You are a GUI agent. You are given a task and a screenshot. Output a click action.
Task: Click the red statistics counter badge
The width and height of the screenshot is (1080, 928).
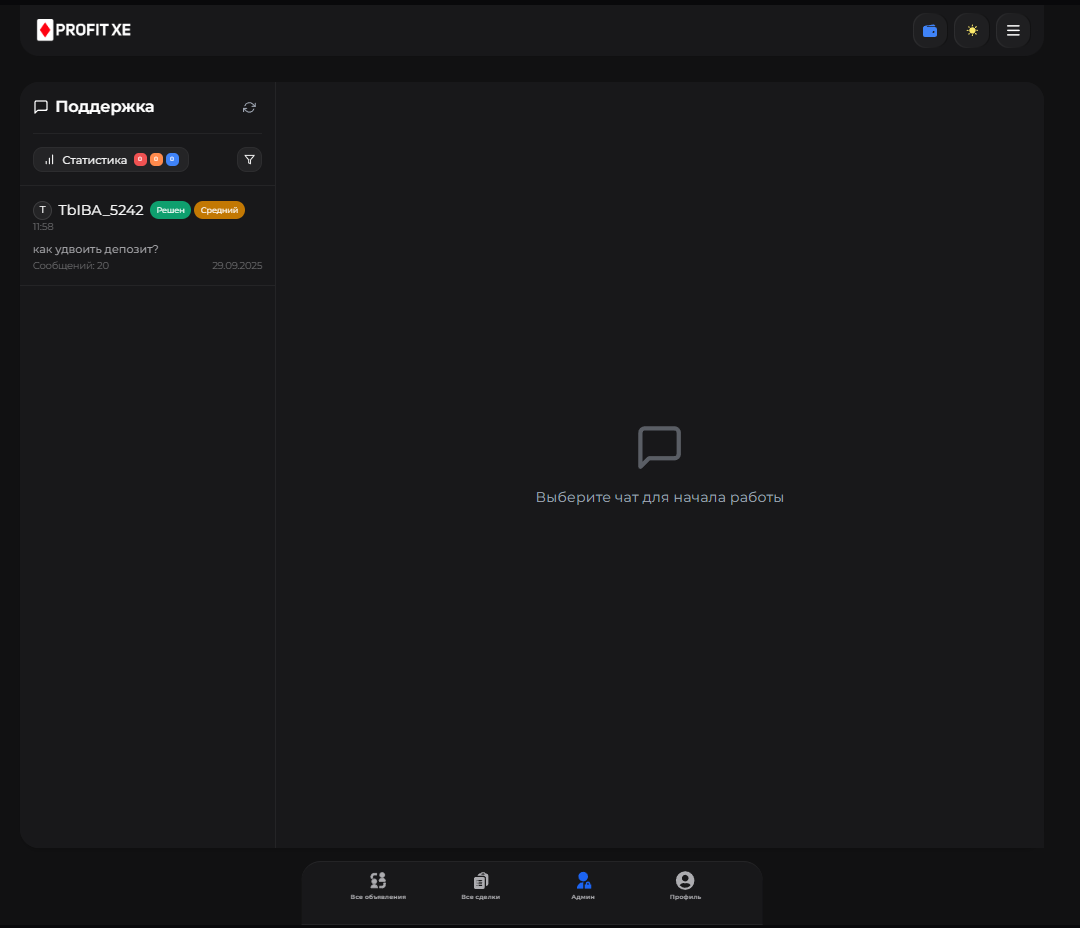point(140,160)
